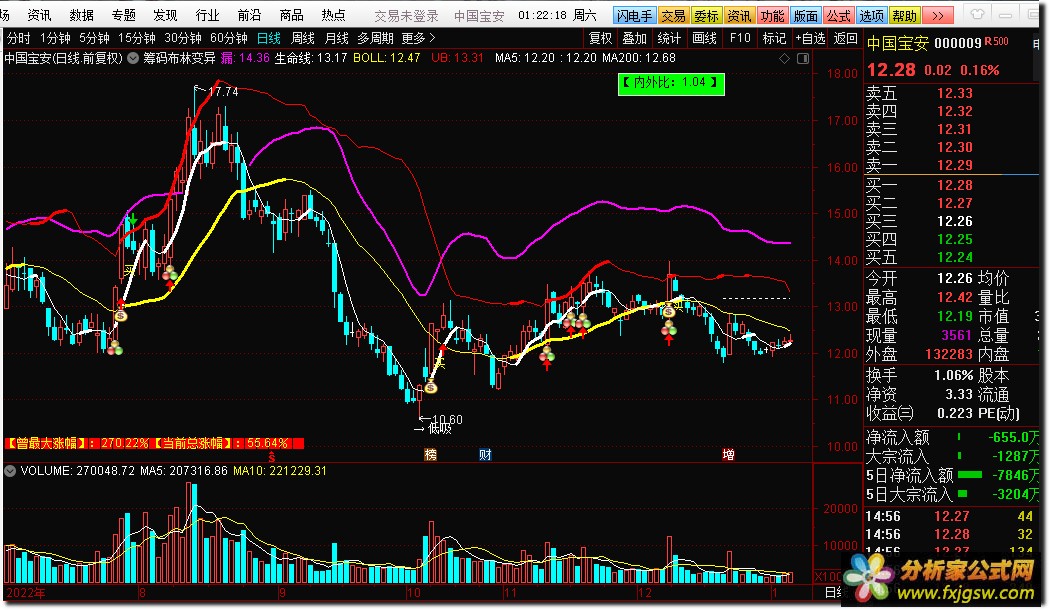Open the yellow 资讯 toolbar button
The height and width of the screenshot is (610, 1051).
tap(739, 15)
